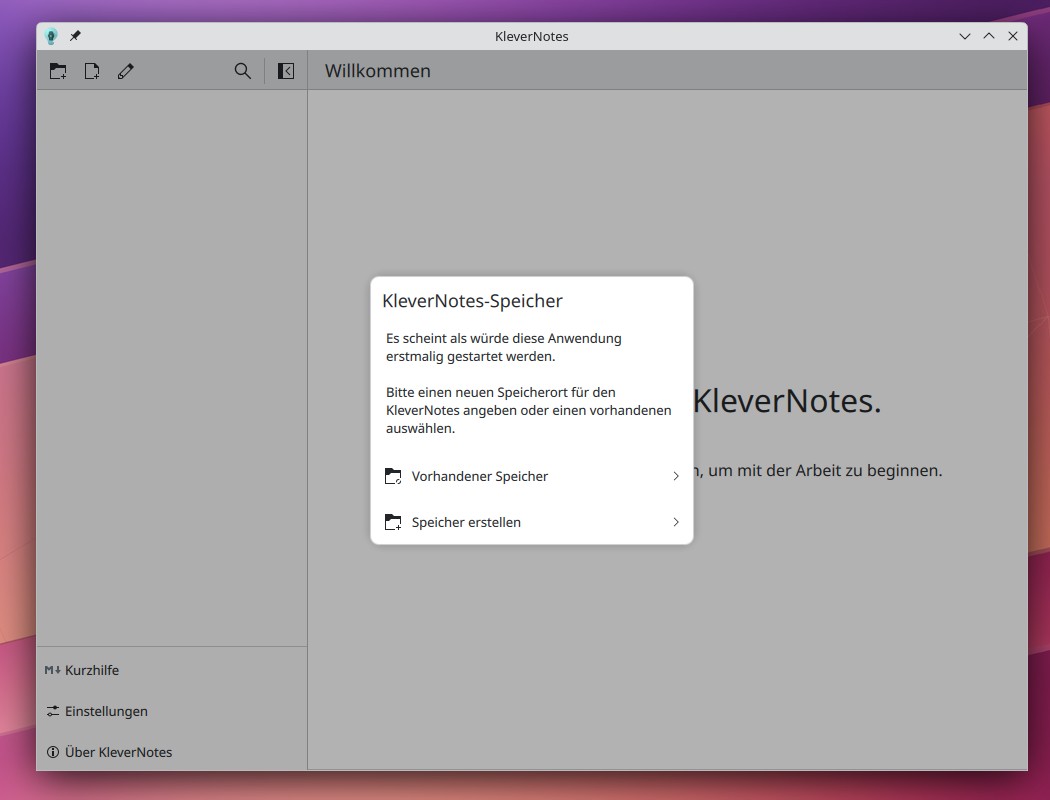Click the info icon beside Über KleverNotes
This screenshot has height=800, width=1050.
(x=53, y=752)
